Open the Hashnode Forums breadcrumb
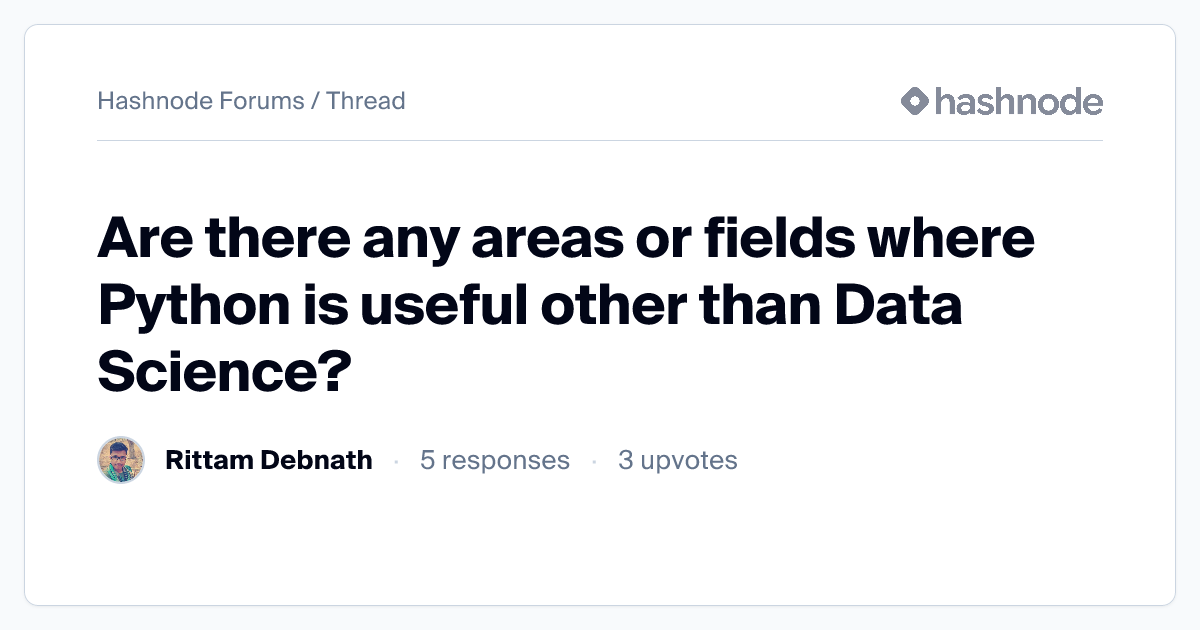Image resolution: width=1200 pixels, height=630 pixels. [x=200, y=101]
